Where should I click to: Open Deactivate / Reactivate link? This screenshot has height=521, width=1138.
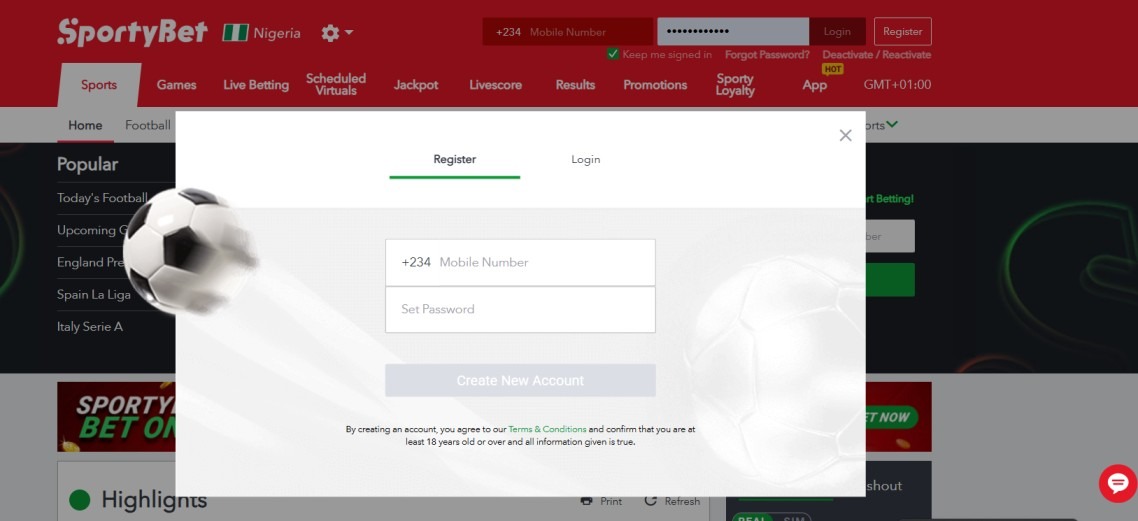point(876,54)
